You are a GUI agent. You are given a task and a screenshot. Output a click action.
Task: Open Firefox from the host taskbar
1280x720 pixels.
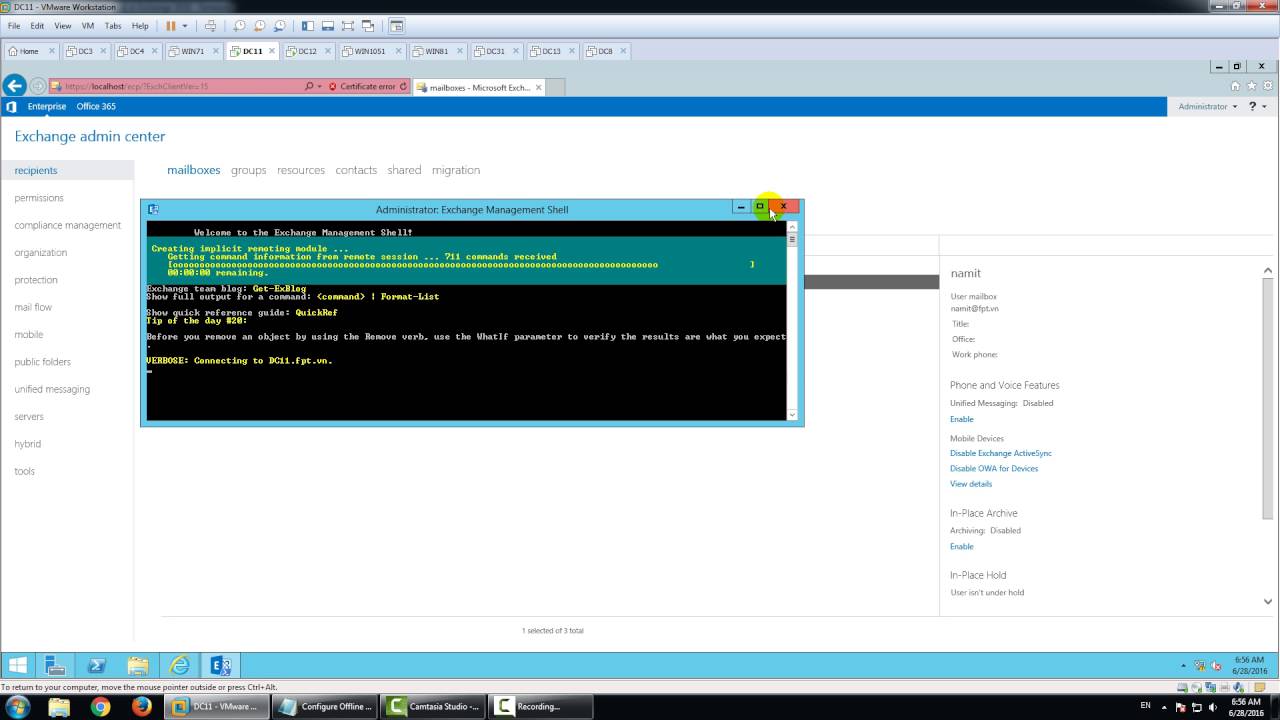click(141, 707)
